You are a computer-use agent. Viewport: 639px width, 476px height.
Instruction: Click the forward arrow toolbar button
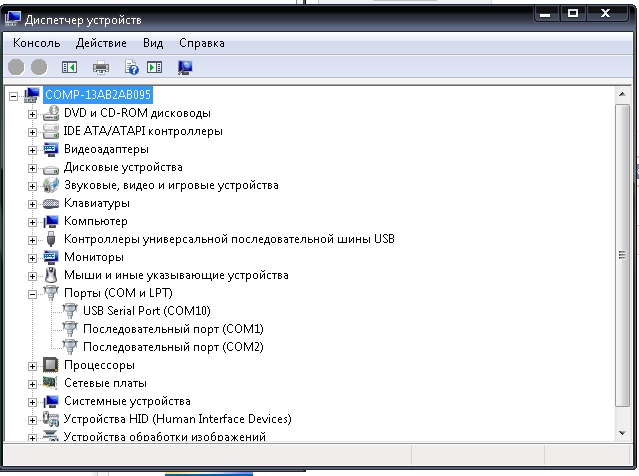tap(39, 67)
